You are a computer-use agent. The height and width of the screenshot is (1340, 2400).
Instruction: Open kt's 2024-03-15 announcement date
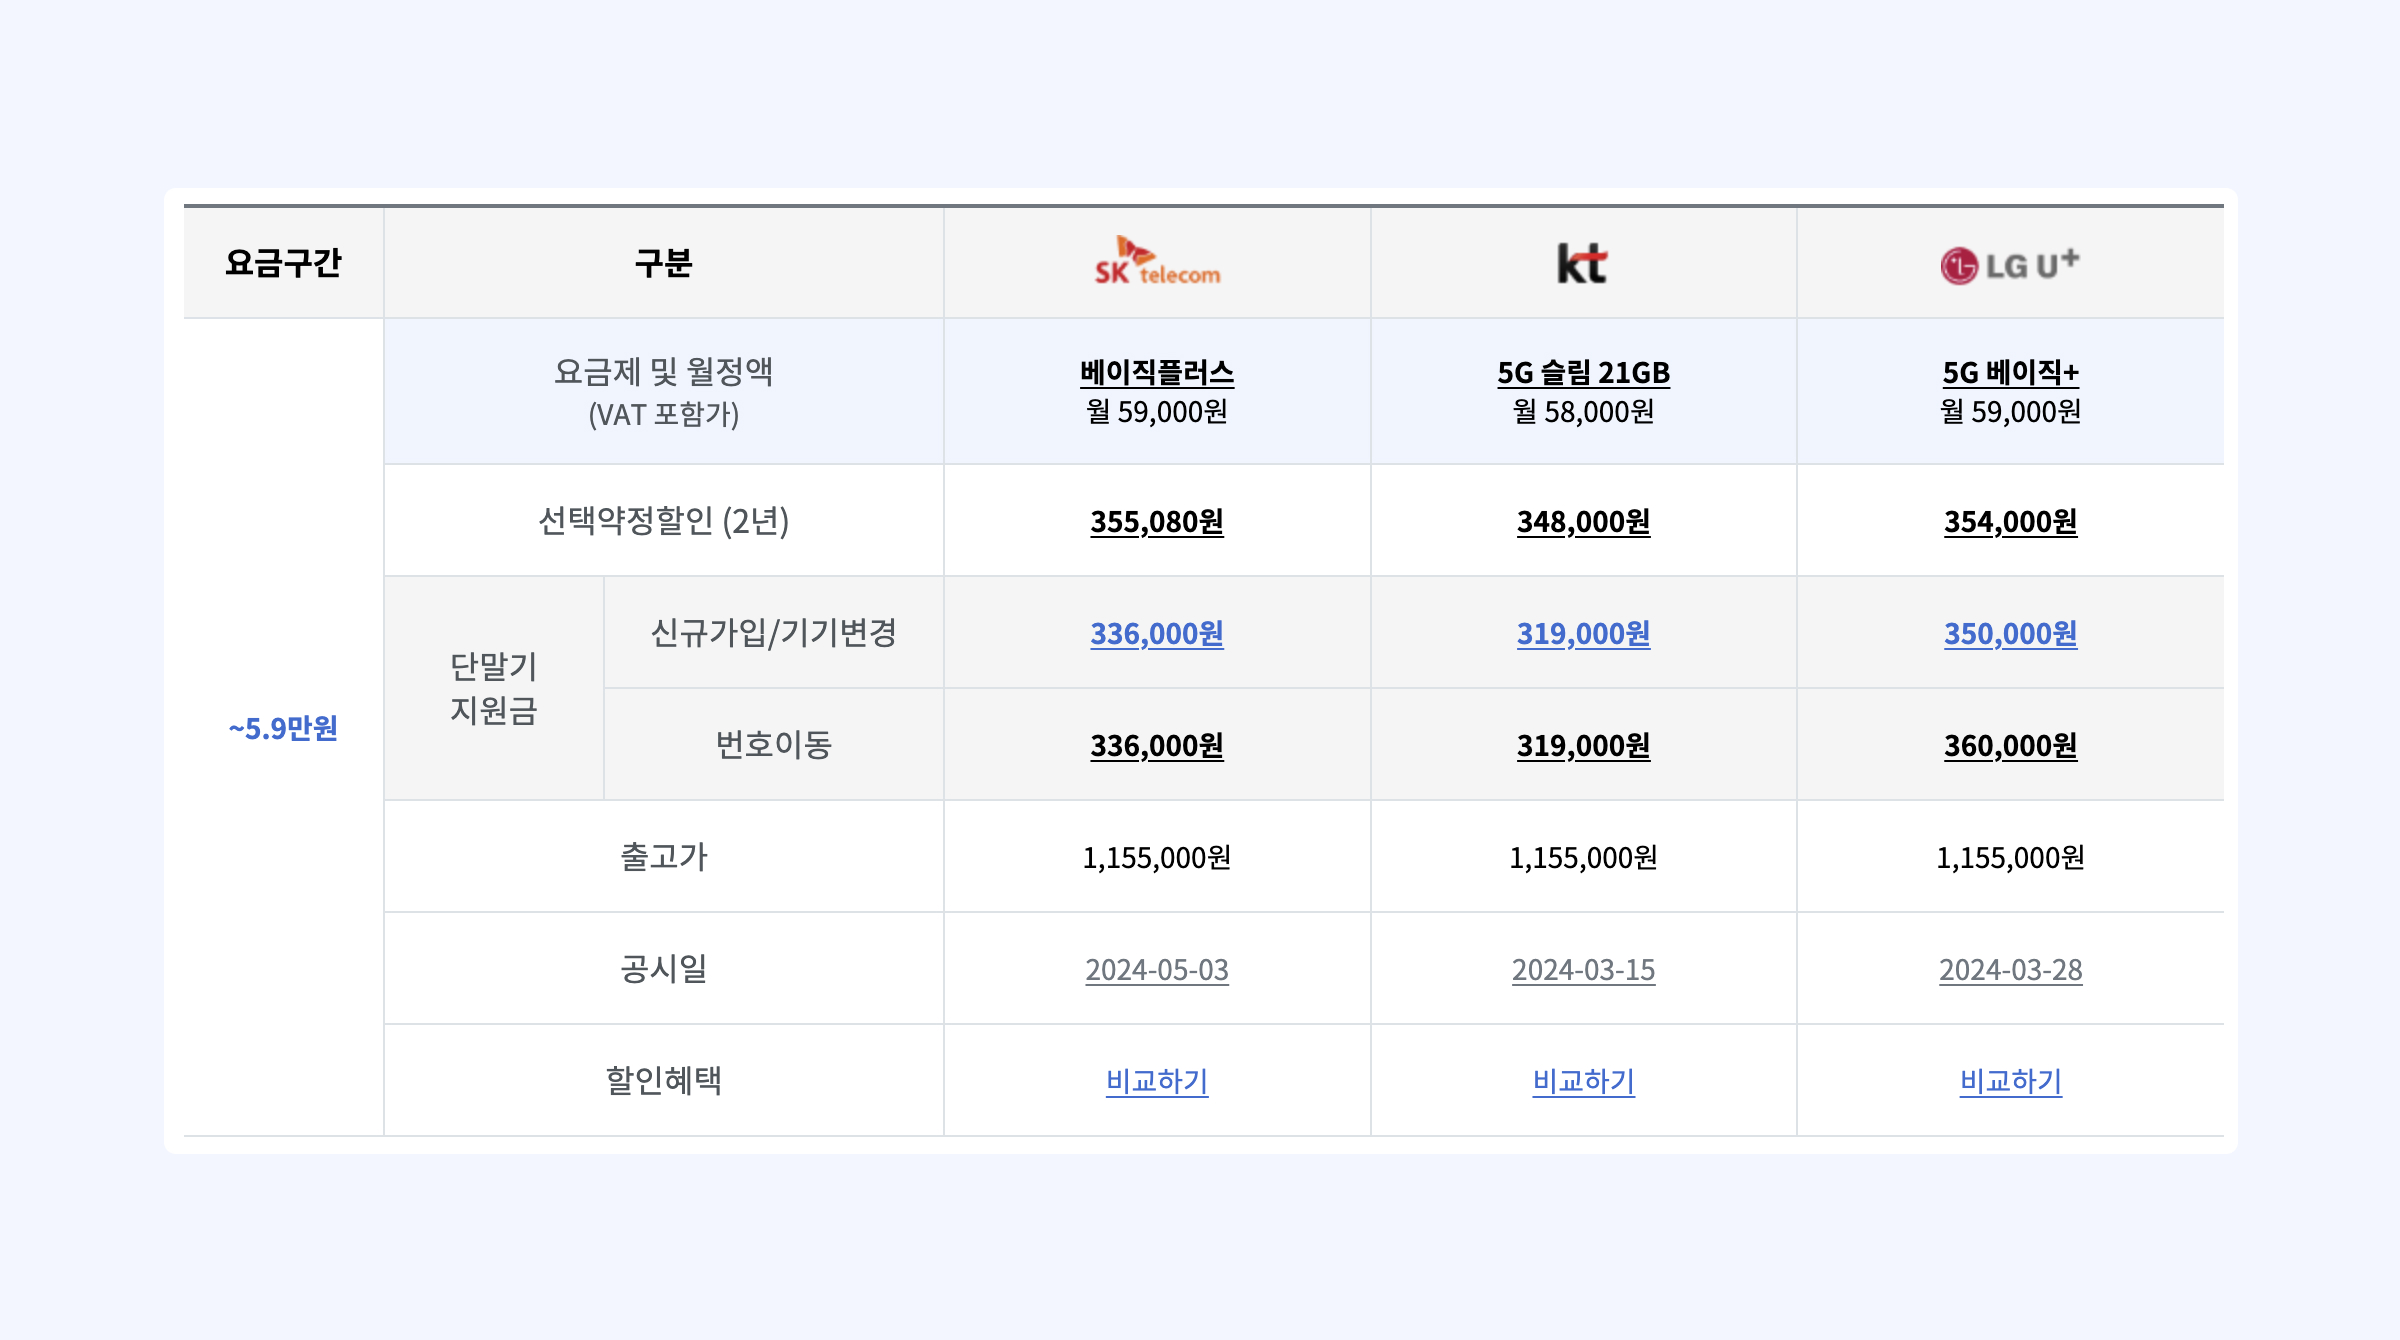(x=1585, y=969)
